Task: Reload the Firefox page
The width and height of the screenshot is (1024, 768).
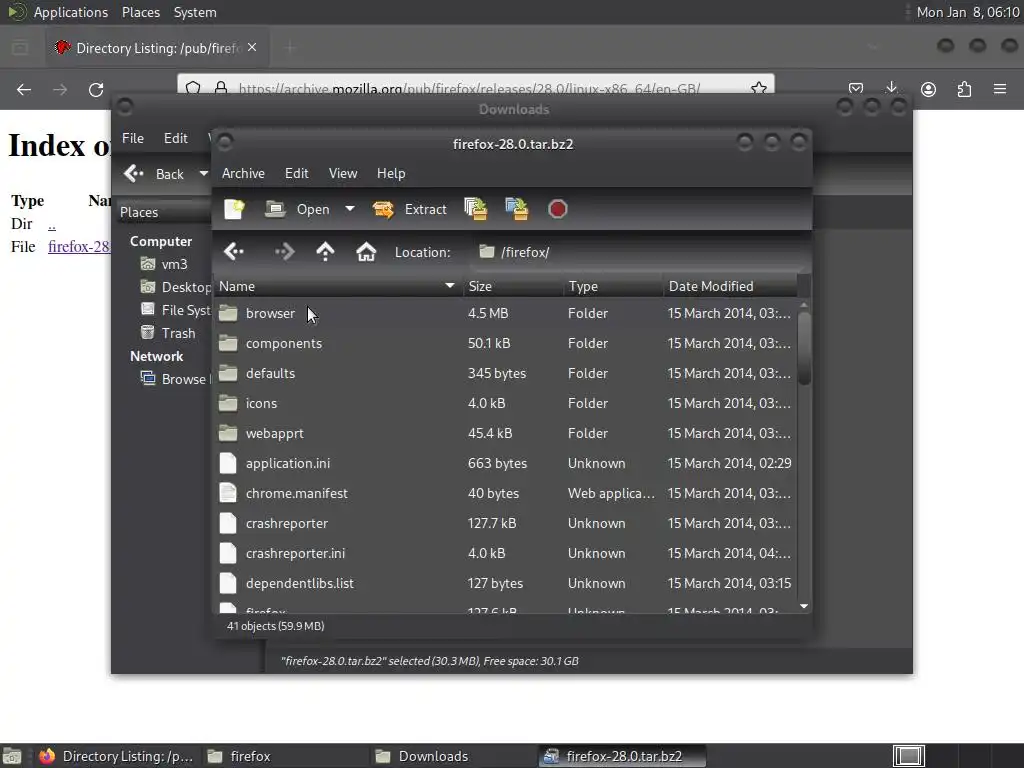Action: (x=96, y=89)
